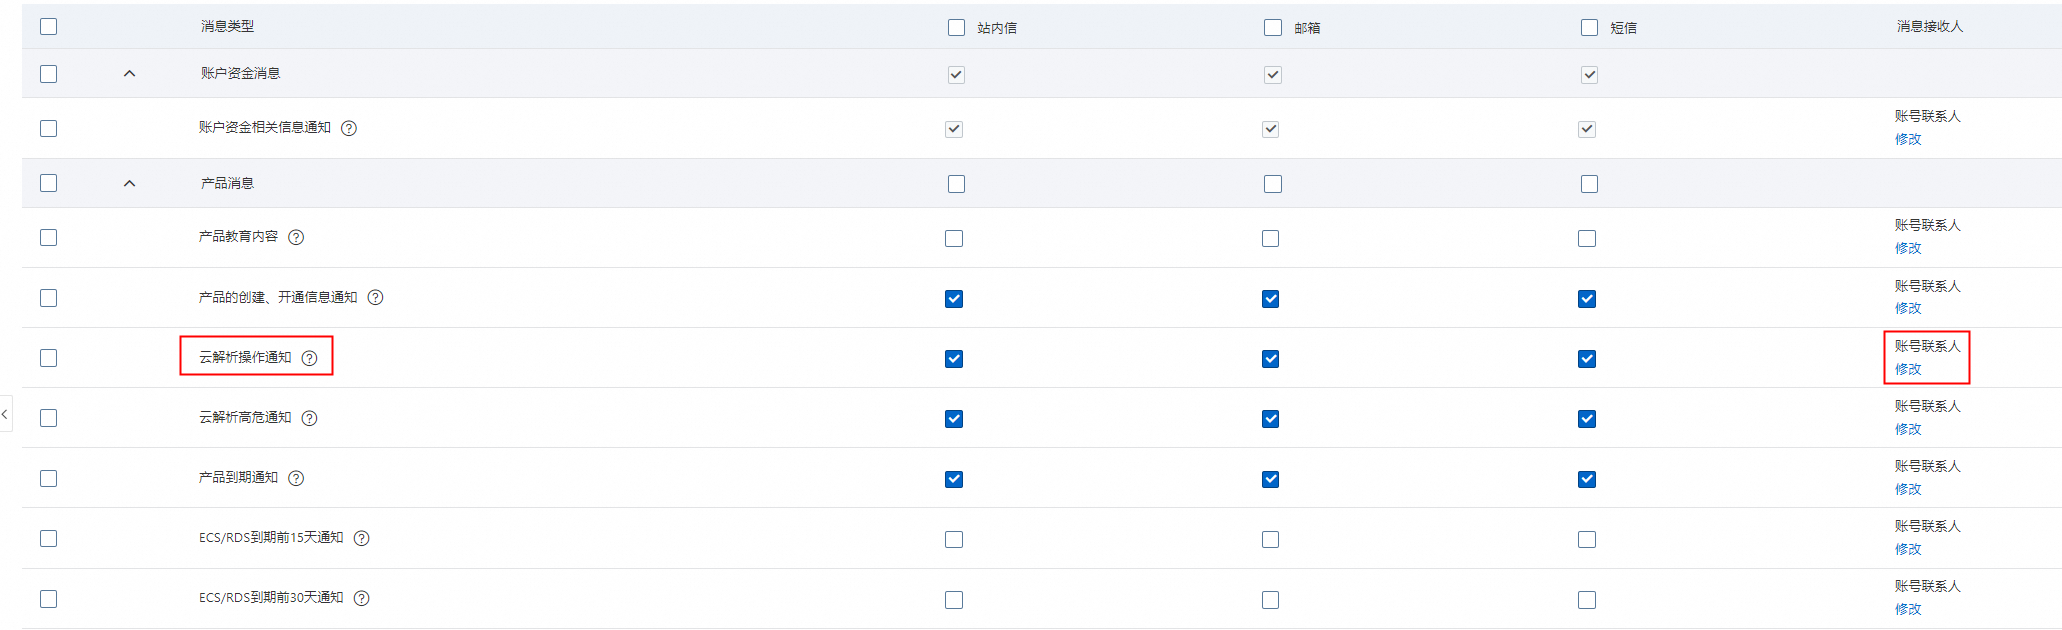Click help icon next to 云解析操作通知

click(310, 358)
